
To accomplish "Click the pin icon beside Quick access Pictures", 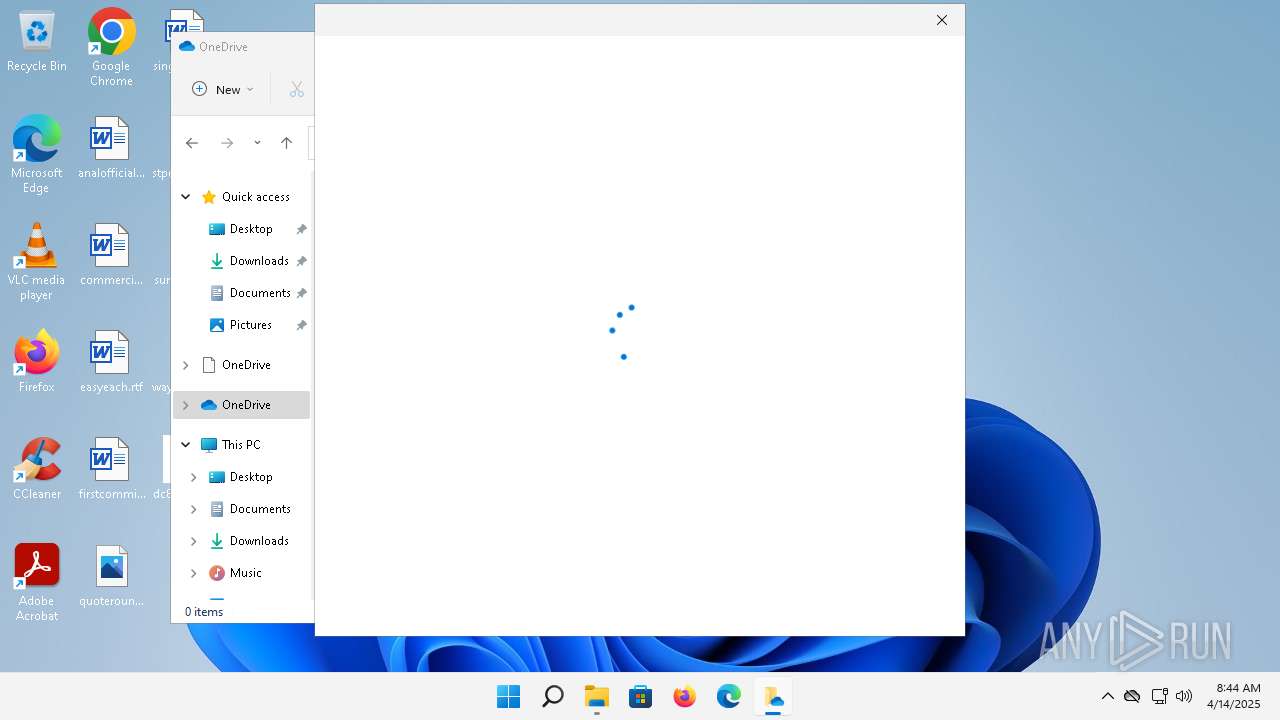I will click(301, 325).
